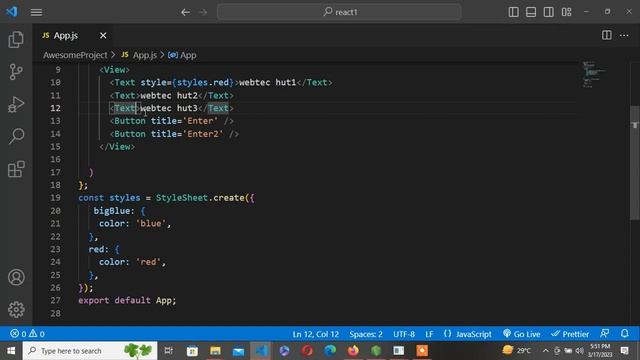The height and width of the screenshot is (360, 640).
Task: Click the 'blue' color value on line 21
Action: pos(151,224)
